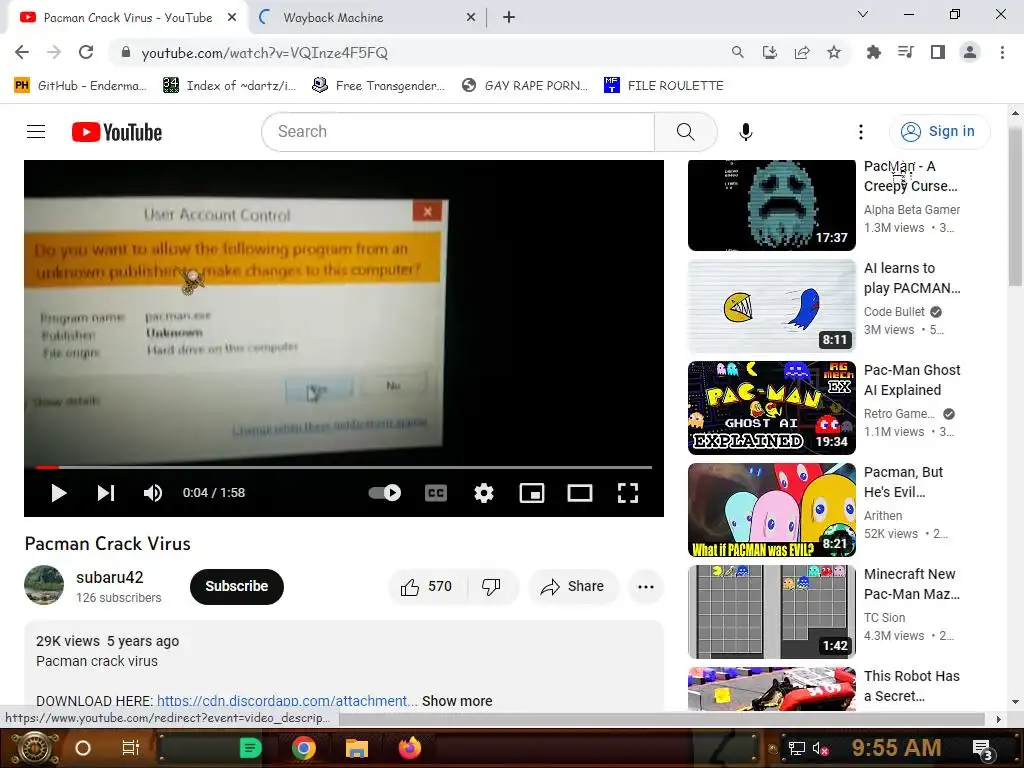
Task: Click the install/download page icon
Action: [769, 52]
